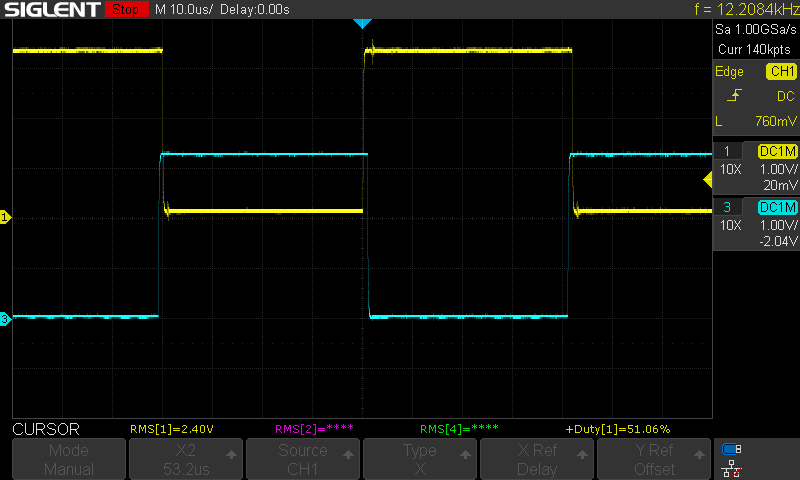Click the USB connection status icon

click(x=733, y=449)
